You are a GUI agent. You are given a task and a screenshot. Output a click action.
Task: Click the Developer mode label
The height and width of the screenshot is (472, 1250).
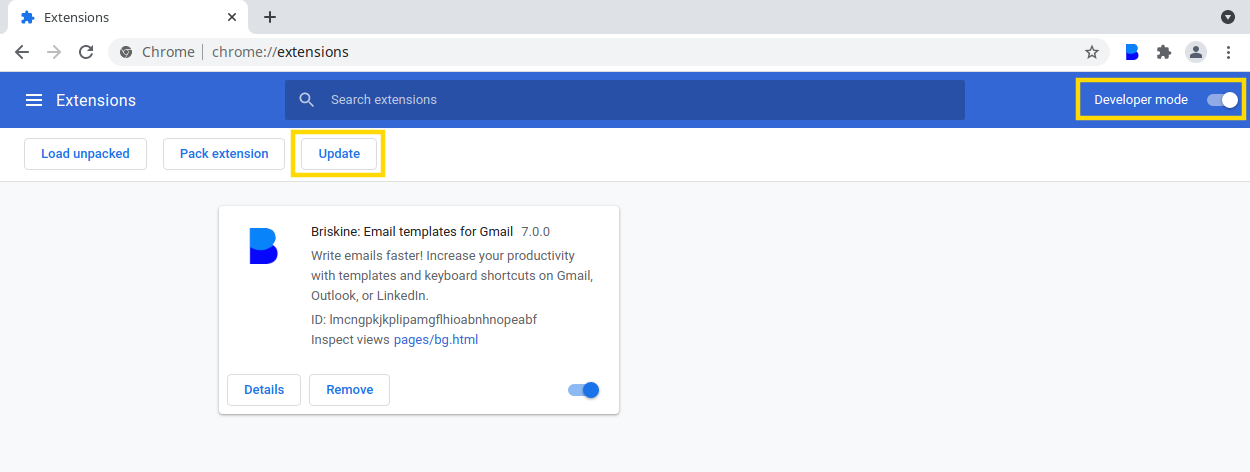[1141, 100]
